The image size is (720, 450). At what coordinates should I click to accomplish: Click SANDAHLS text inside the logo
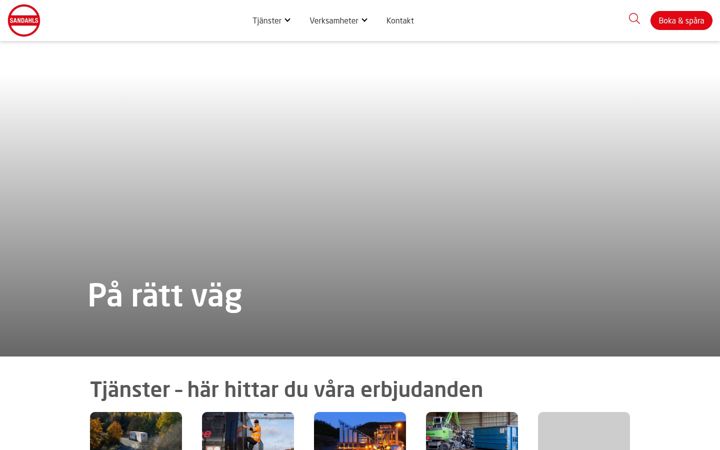(24, 21)
